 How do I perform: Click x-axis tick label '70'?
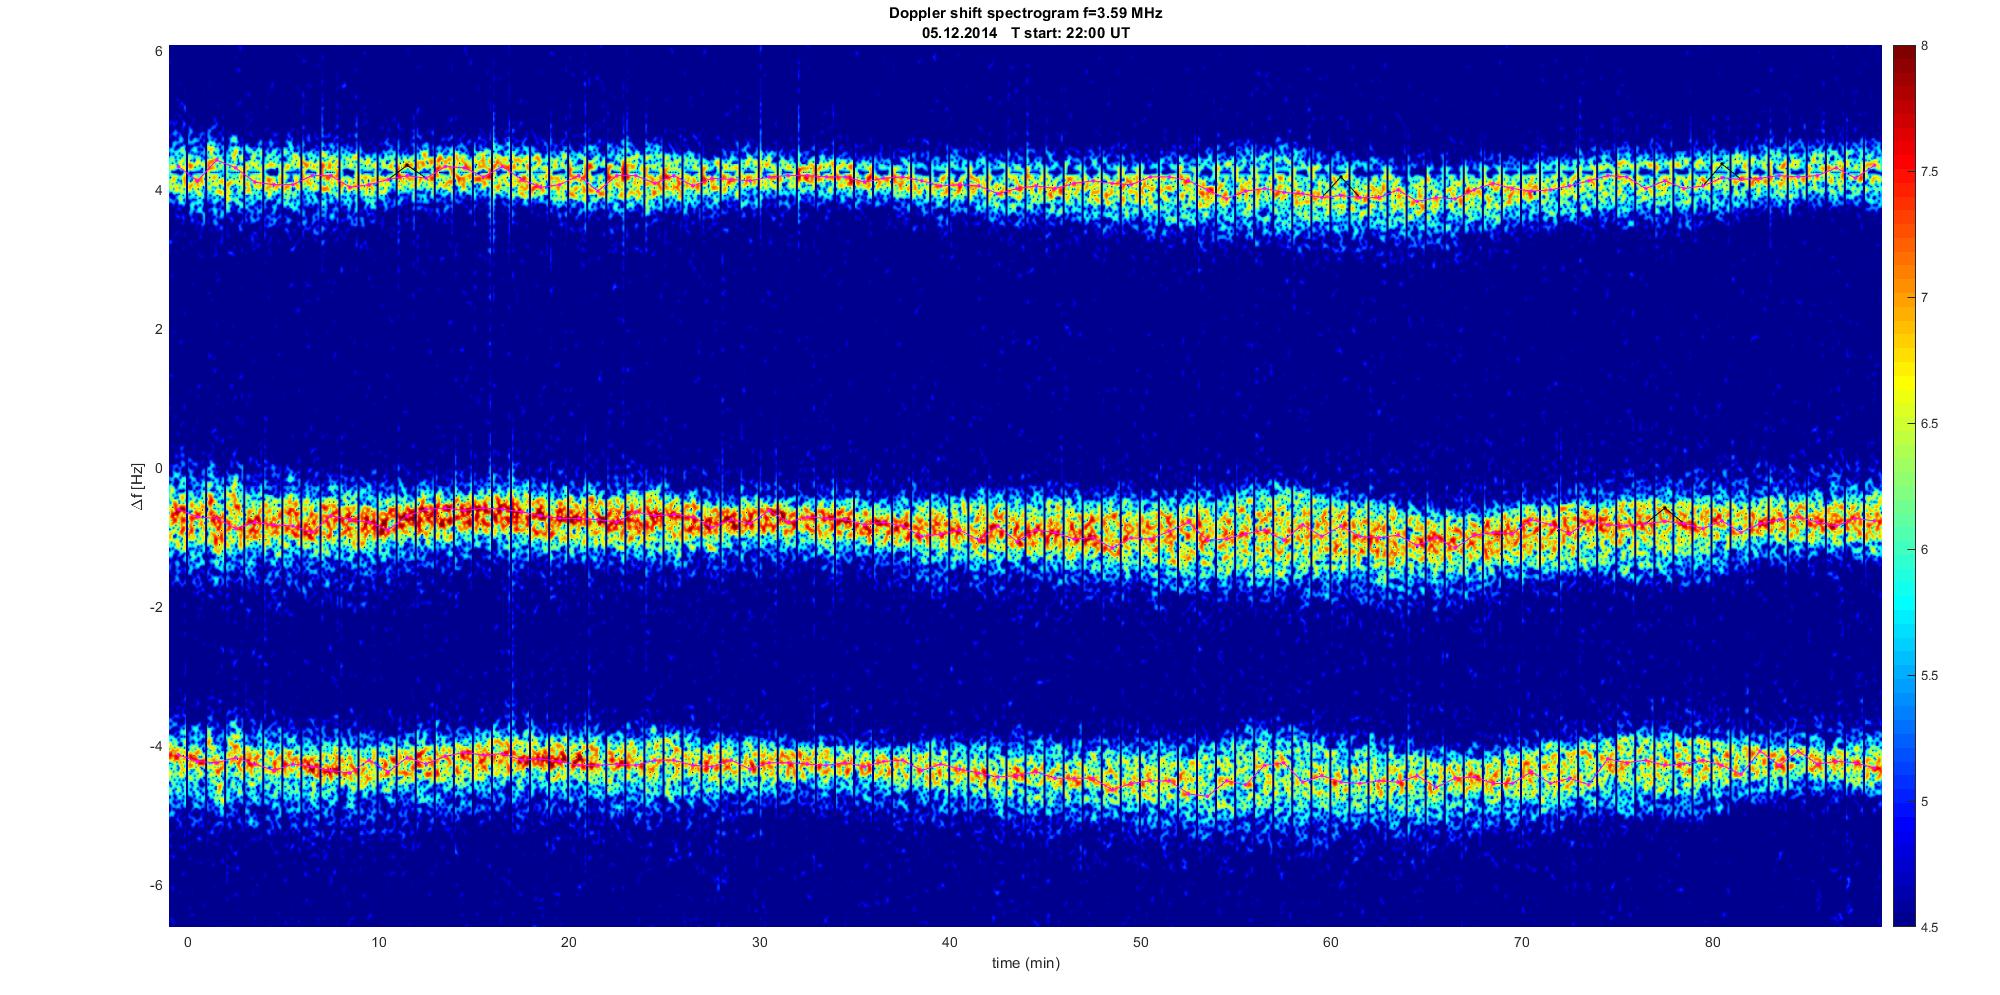coord(1522,942)
